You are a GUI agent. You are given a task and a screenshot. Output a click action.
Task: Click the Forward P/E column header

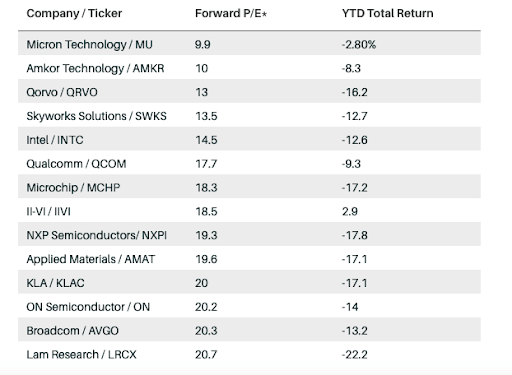(x=231, y=13)
